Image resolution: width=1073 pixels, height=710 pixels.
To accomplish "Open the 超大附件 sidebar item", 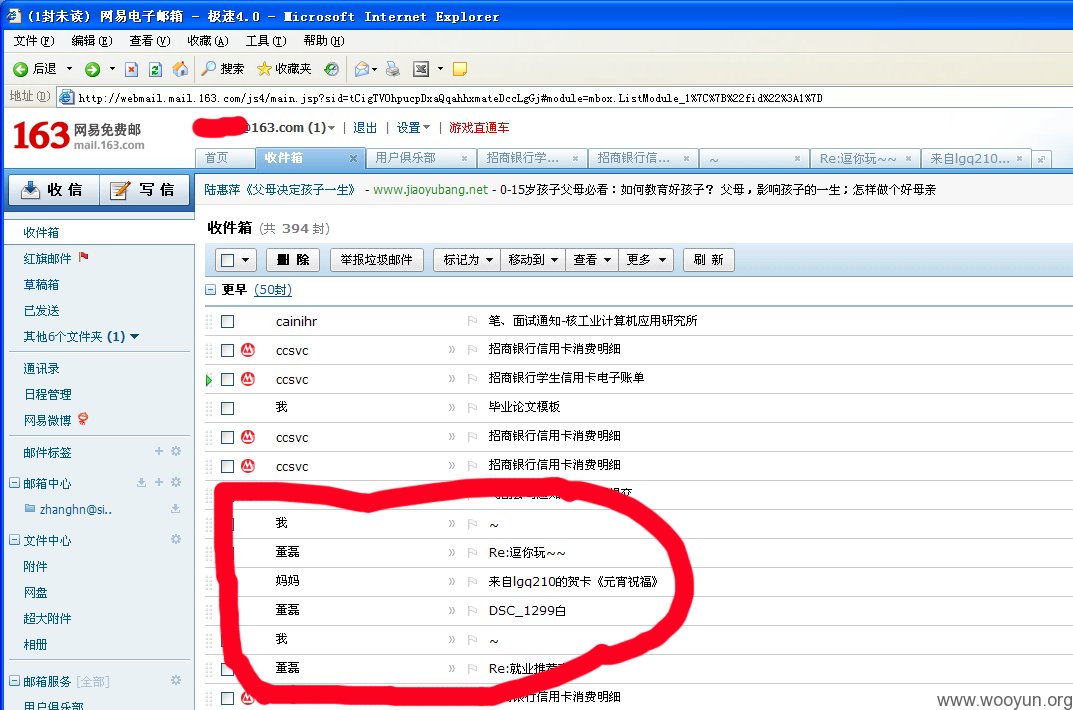I will pos(47,618).
